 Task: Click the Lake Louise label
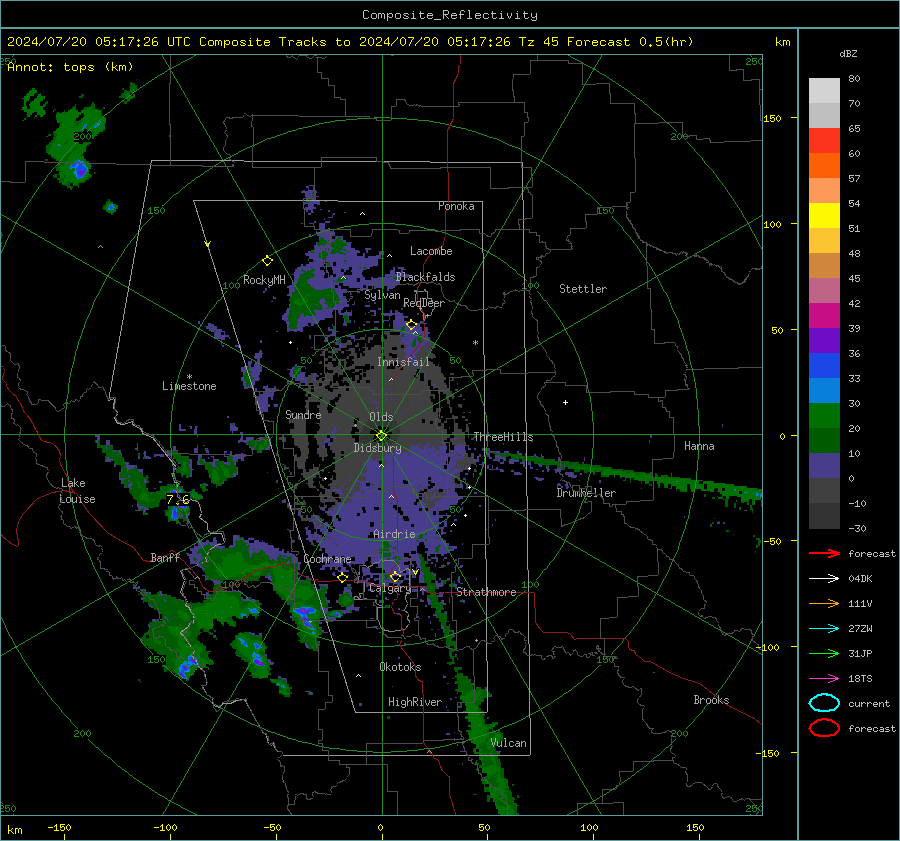(x=77, y=491)
